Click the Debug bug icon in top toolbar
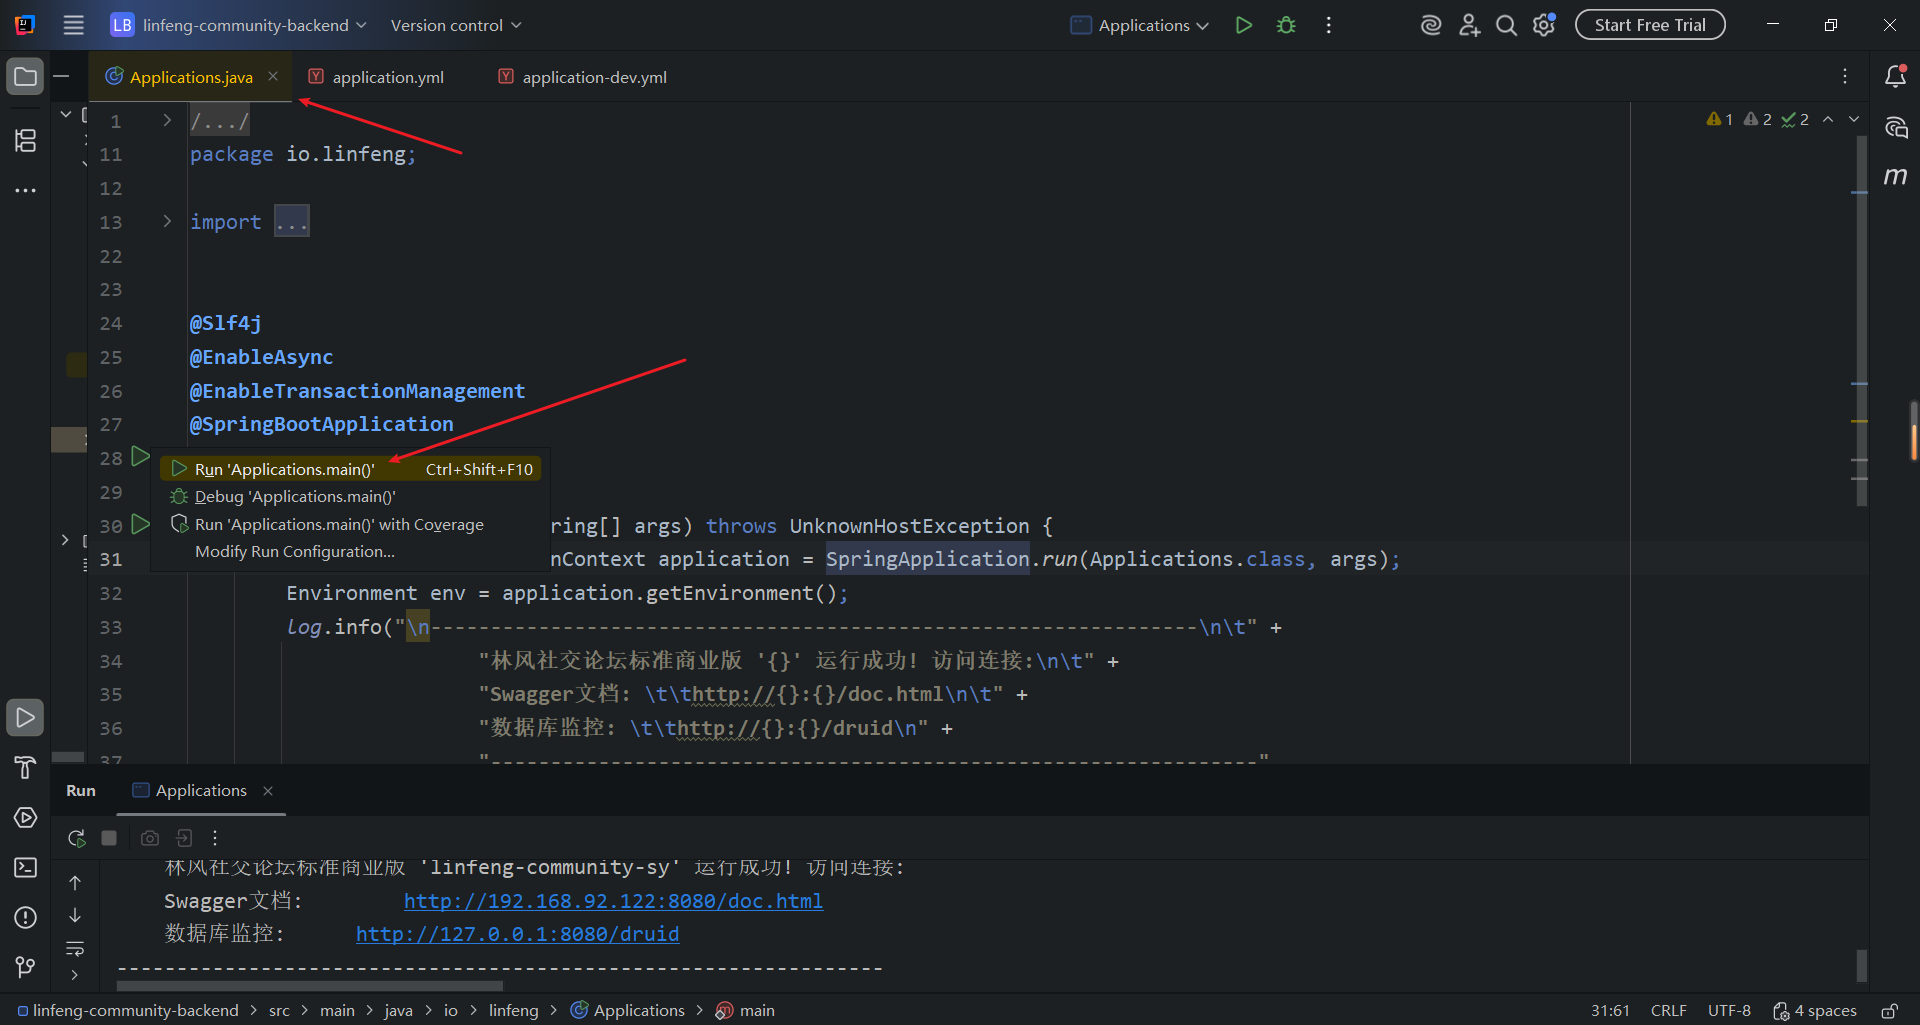Image resolution: width=1920 pixels, height=1025 pixels. (1286, 25)
